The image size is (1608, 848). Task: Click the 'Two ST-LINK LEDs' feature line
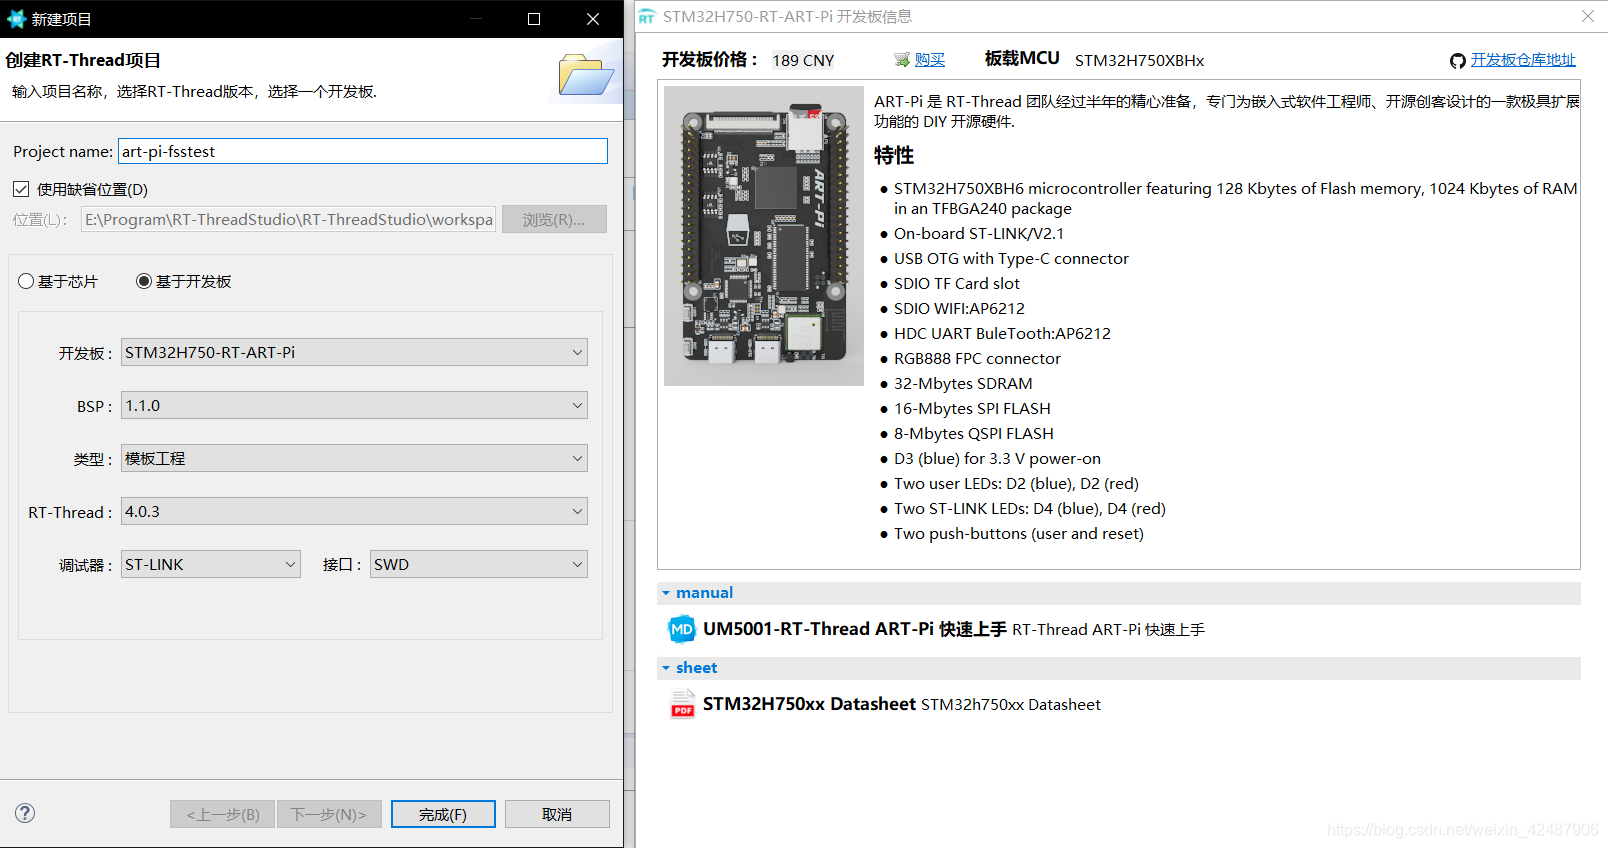click(1030, 509)
